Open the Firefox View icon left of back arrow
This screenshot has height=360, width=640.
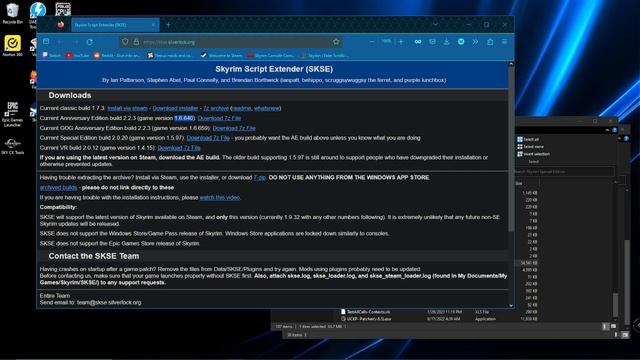[x=46, y=42]
